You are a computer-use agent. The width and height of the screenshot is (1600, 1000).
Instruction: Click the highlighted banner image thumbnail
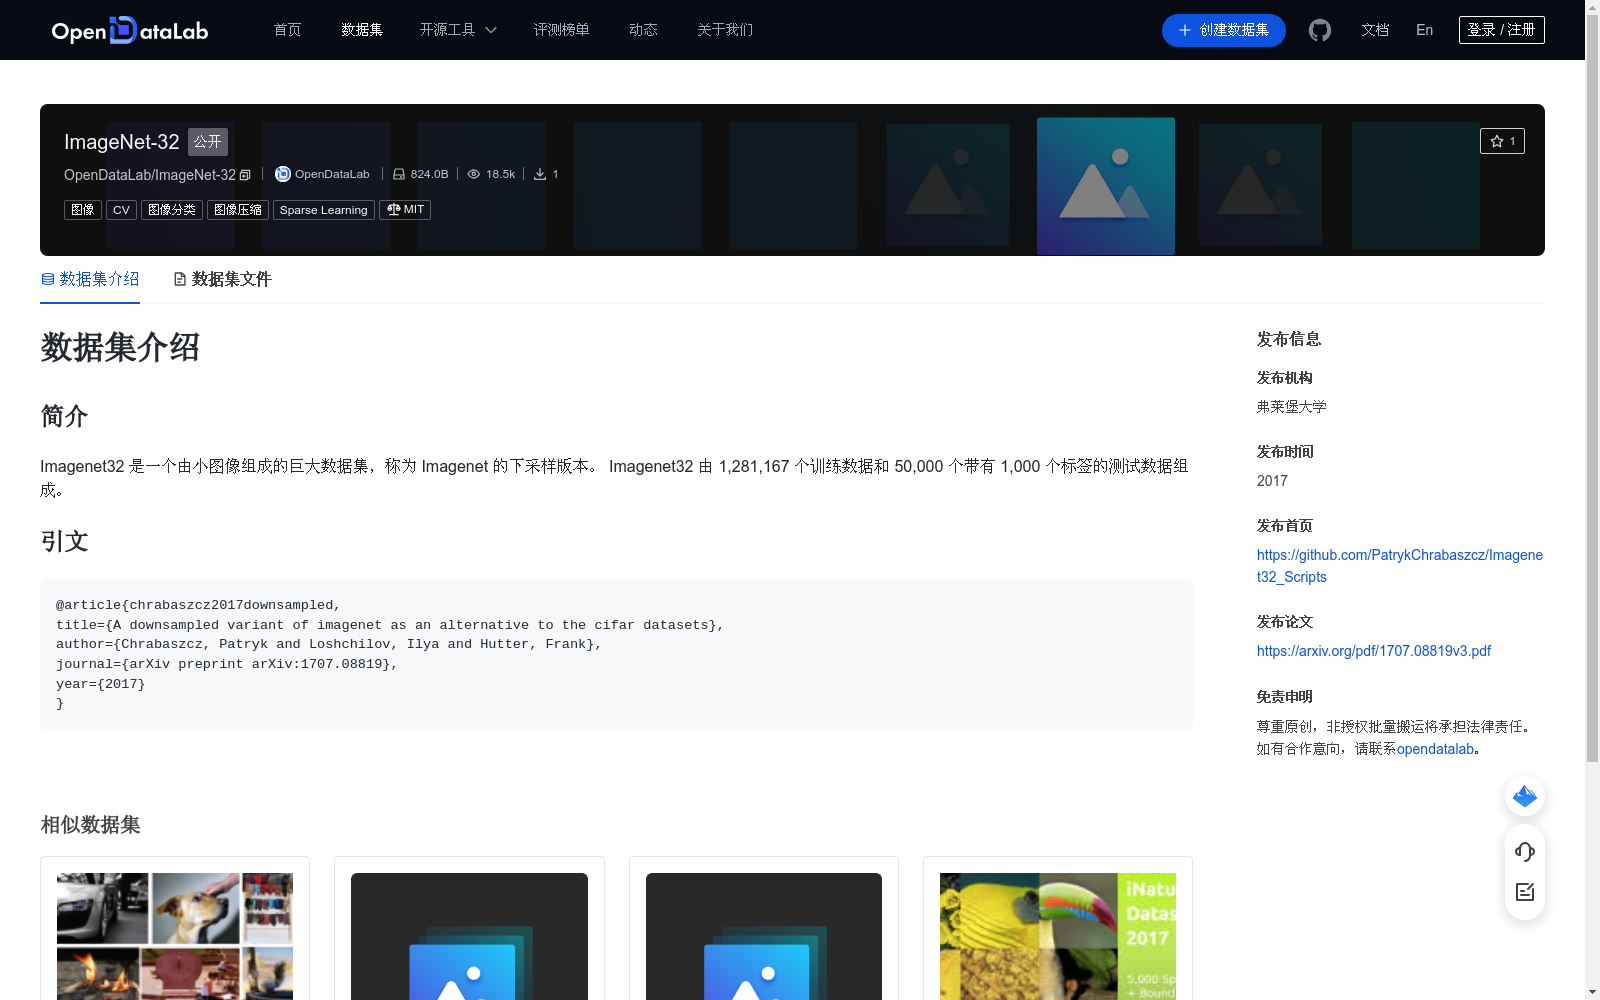click(x=1106, y=186)
